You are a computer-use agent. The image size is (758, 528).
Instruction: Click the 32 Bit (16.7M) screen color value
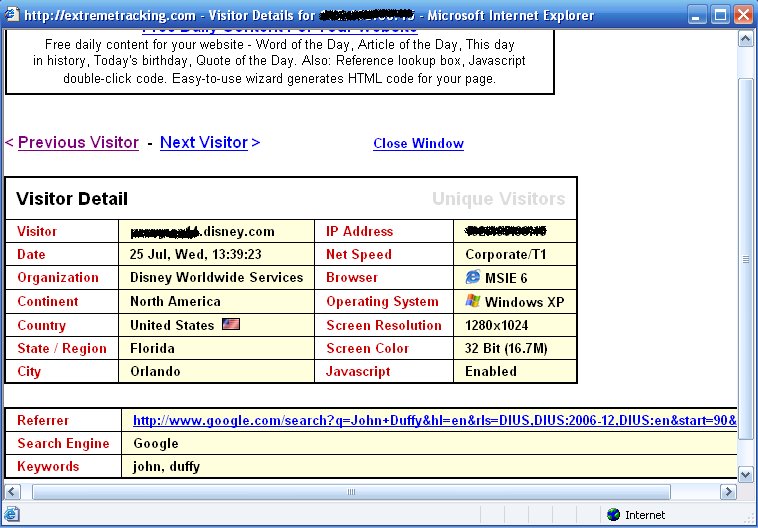pyautogui.click(x=506, y=349)
